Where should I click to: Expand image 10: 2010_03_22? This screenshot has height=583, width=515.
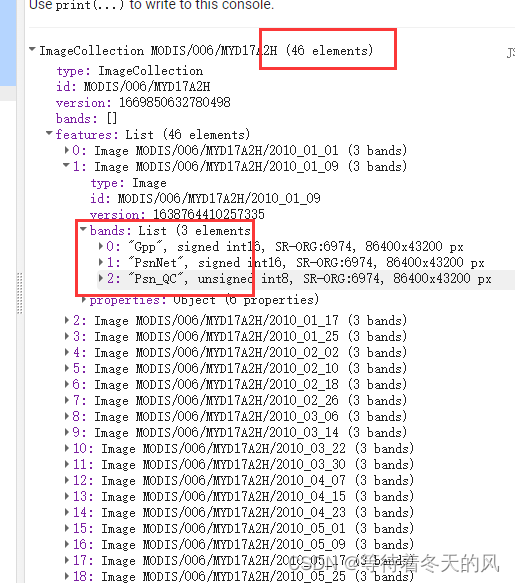pos(67,448)
